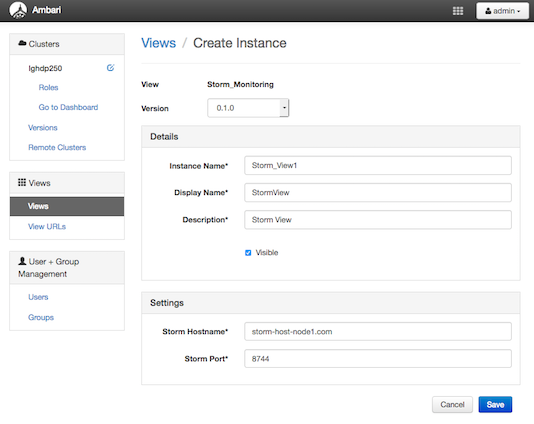Open the admin user dropdown
Viewport: 534px width, 424px height.
502,11
